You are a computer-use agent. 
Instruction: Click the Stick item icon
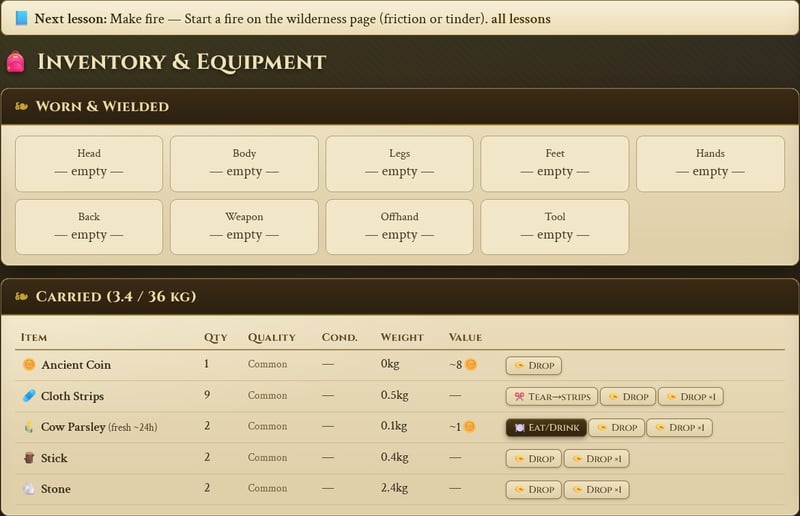[29, 458]
